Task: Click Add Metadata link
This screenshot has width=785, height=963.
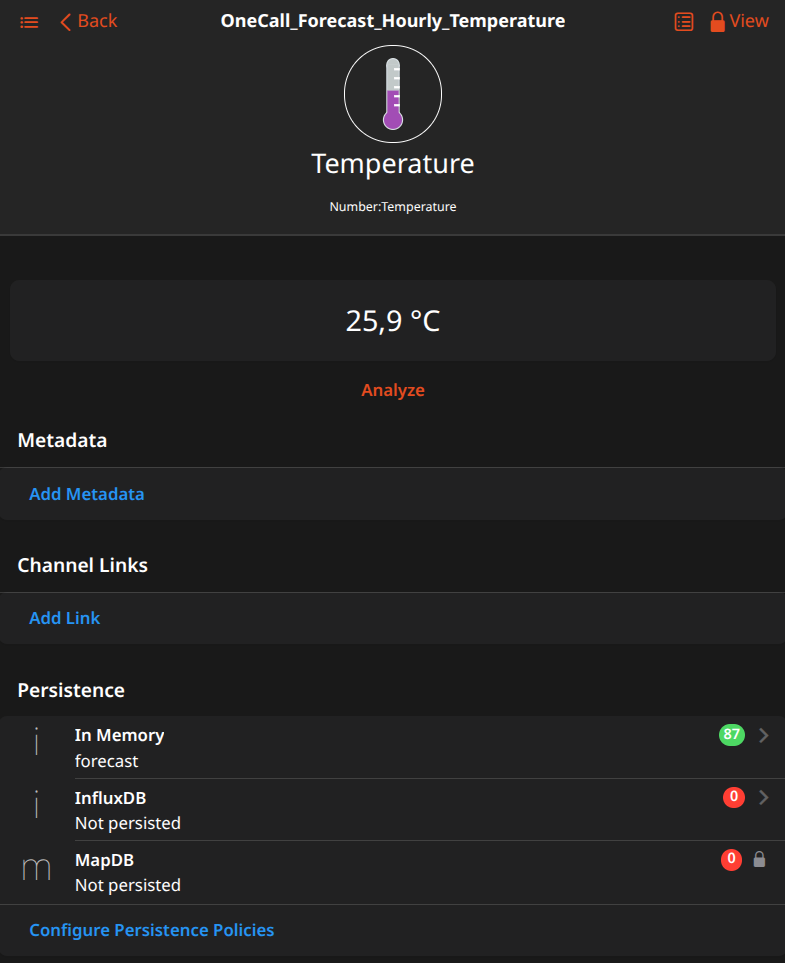Action: pos(87,494)
